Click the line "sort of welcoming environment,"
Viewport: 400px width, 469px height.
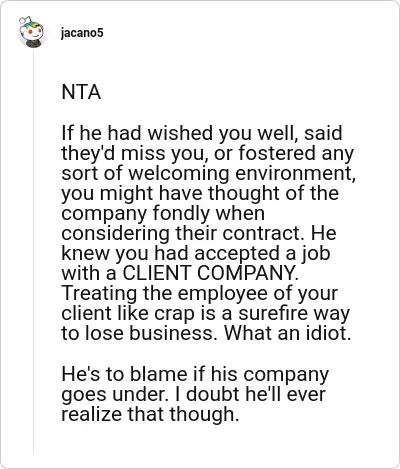(208, 174)
